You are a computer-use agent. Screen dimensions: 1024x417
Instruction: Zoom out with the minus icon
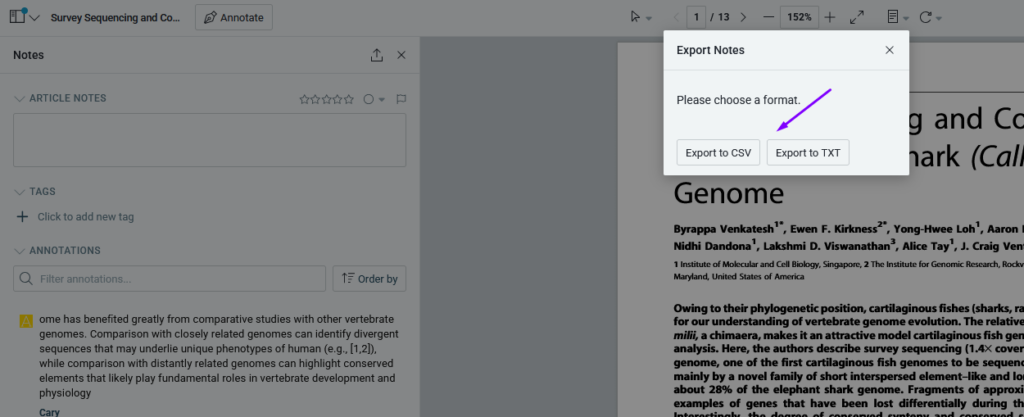(x=768, y=17)
